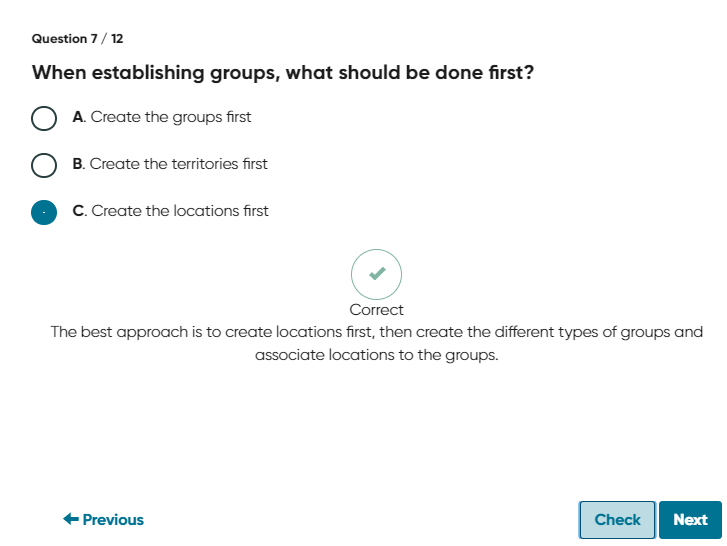
Task: Click the 'Question 7 / 12' progress label
Action: tap(77, 38)
